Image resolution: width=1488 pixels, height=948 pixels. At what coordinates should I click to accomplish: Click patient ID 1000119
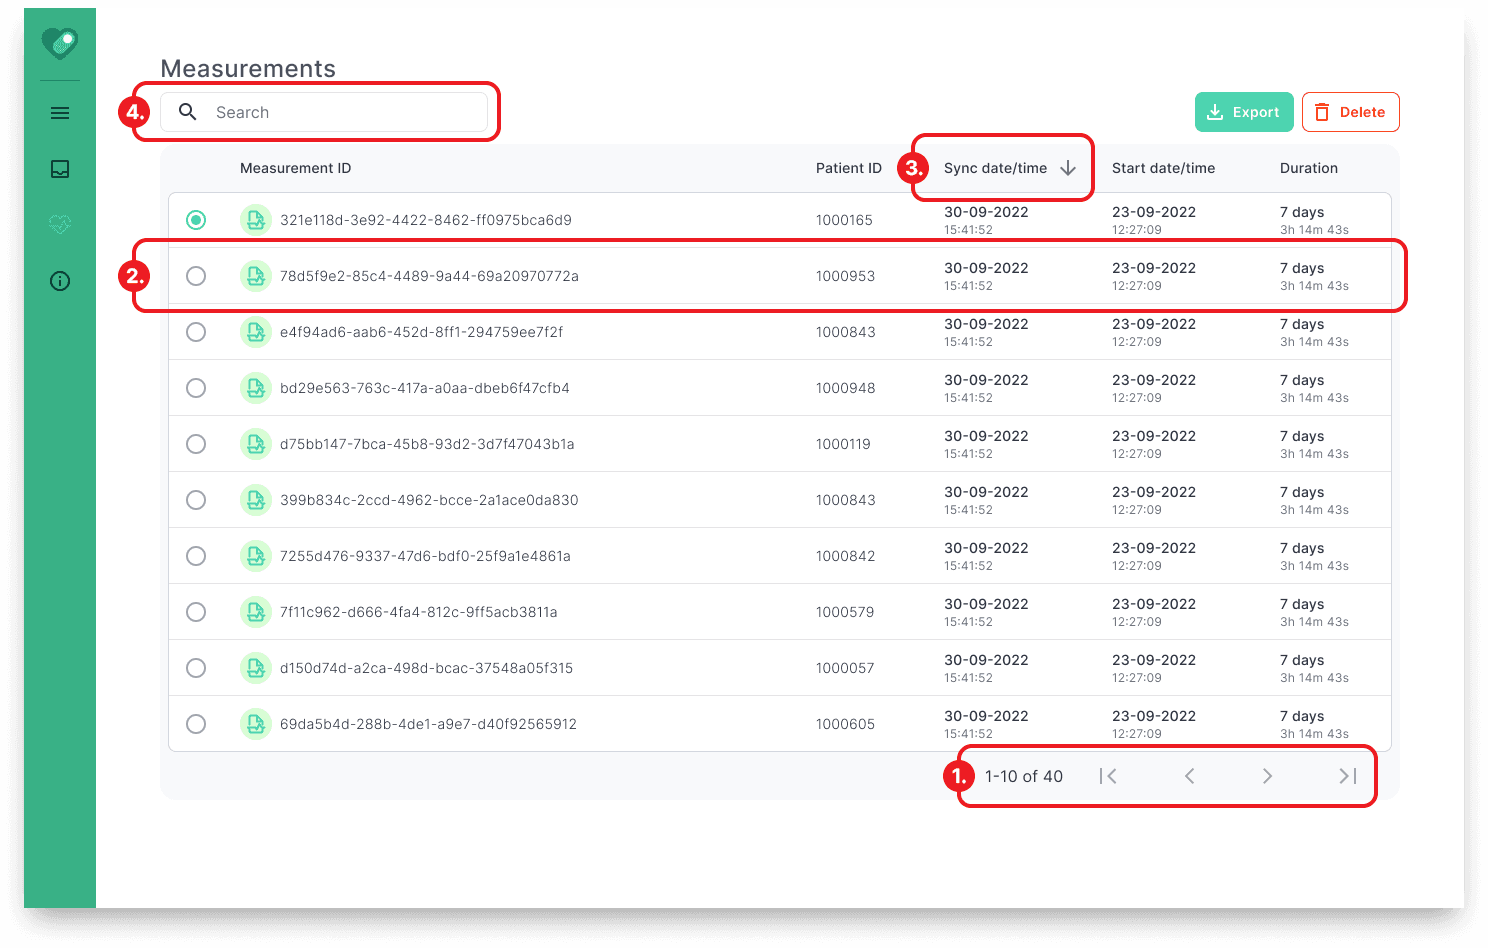point(843,444)
